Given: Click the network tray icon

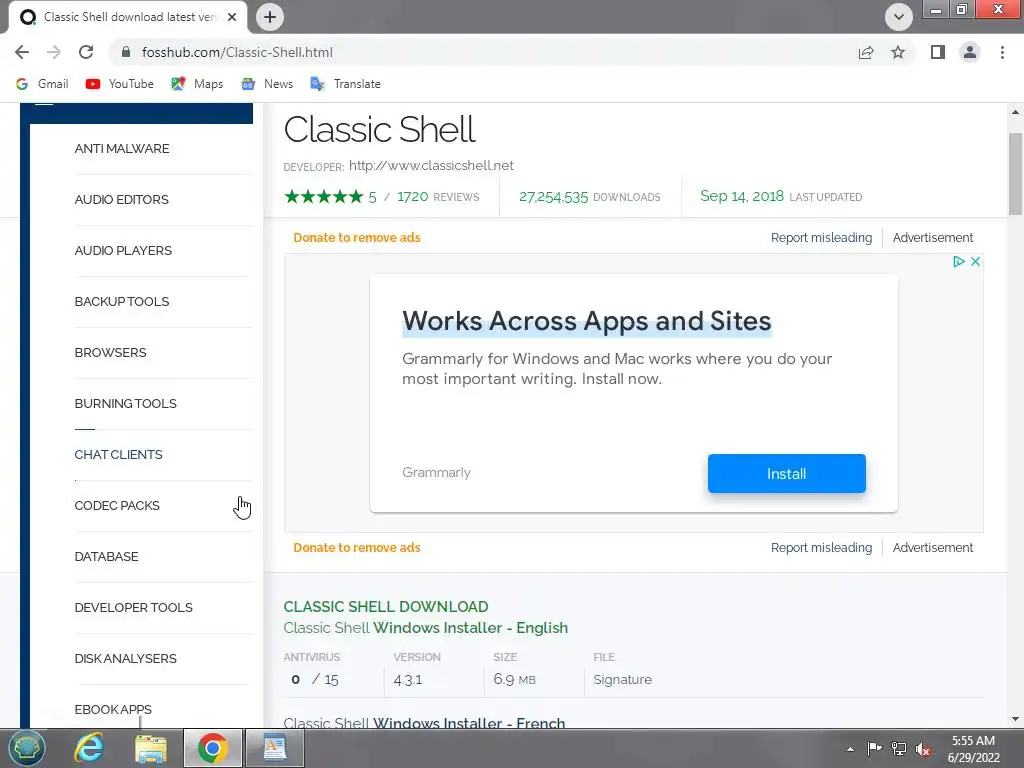Looking at the screenshot, I should coord(899,748).
